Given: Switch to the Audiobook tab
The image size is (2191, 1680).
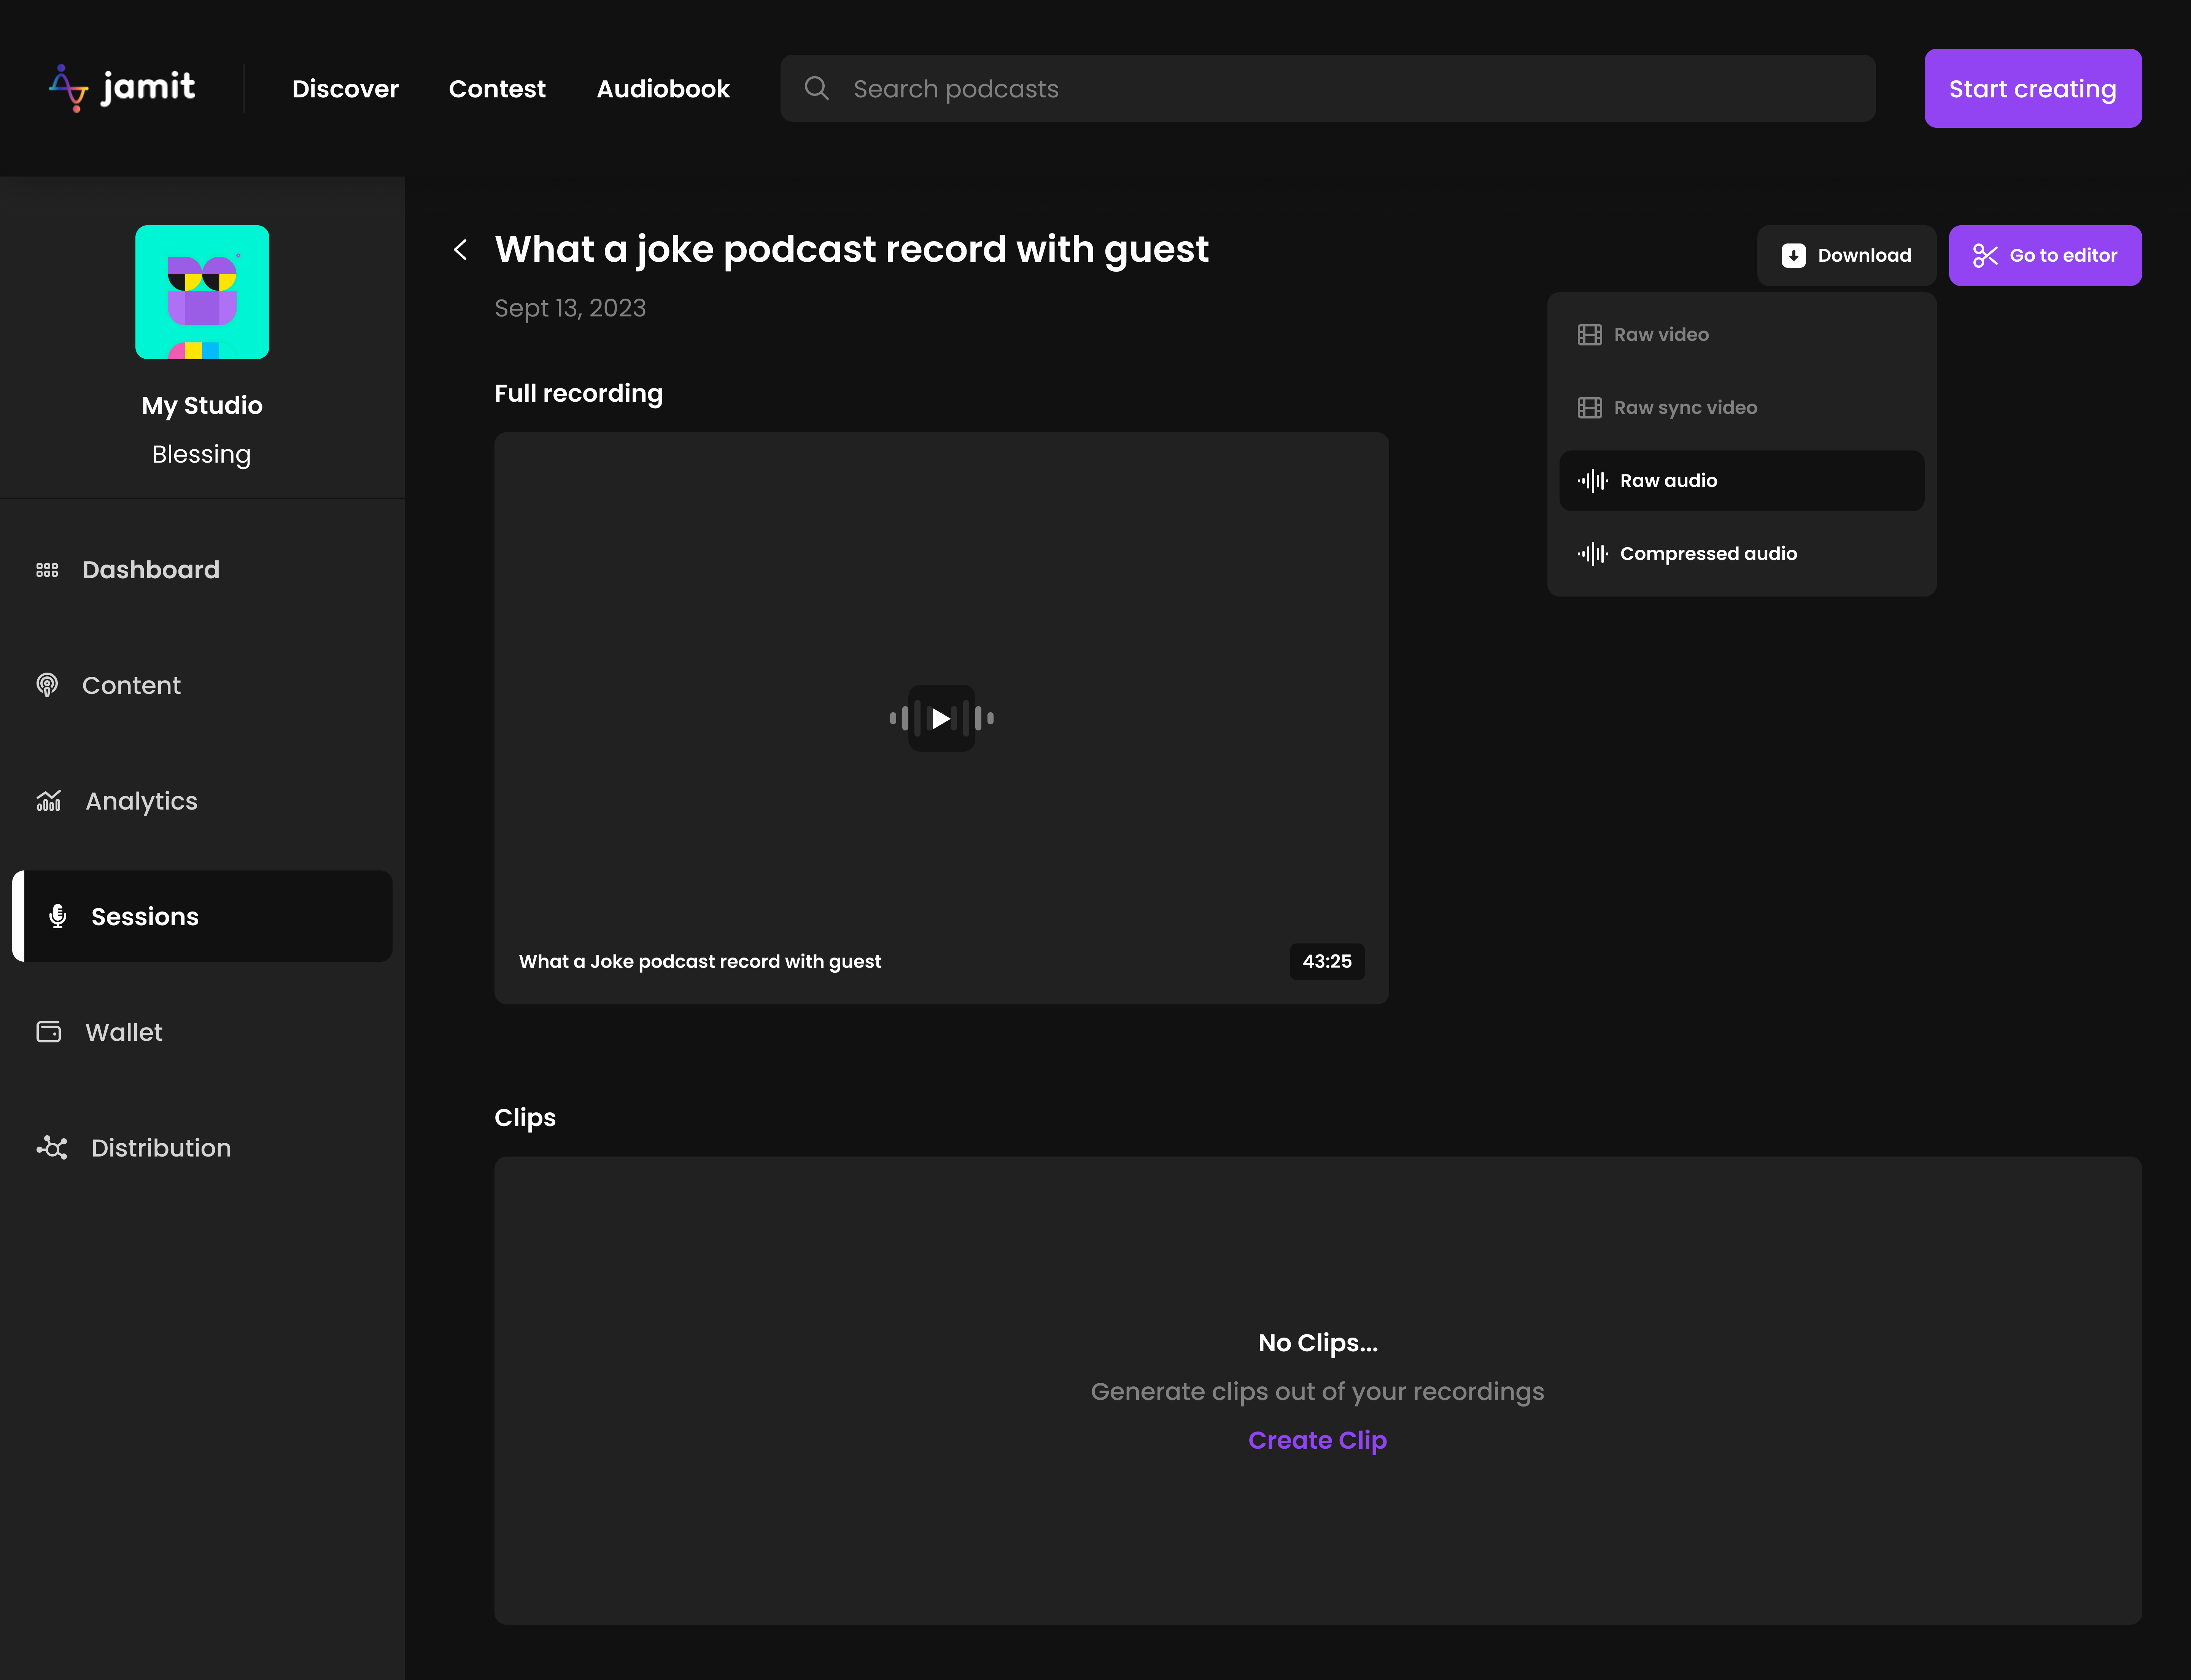Looking at the screenshot, I should pos(663,88).
